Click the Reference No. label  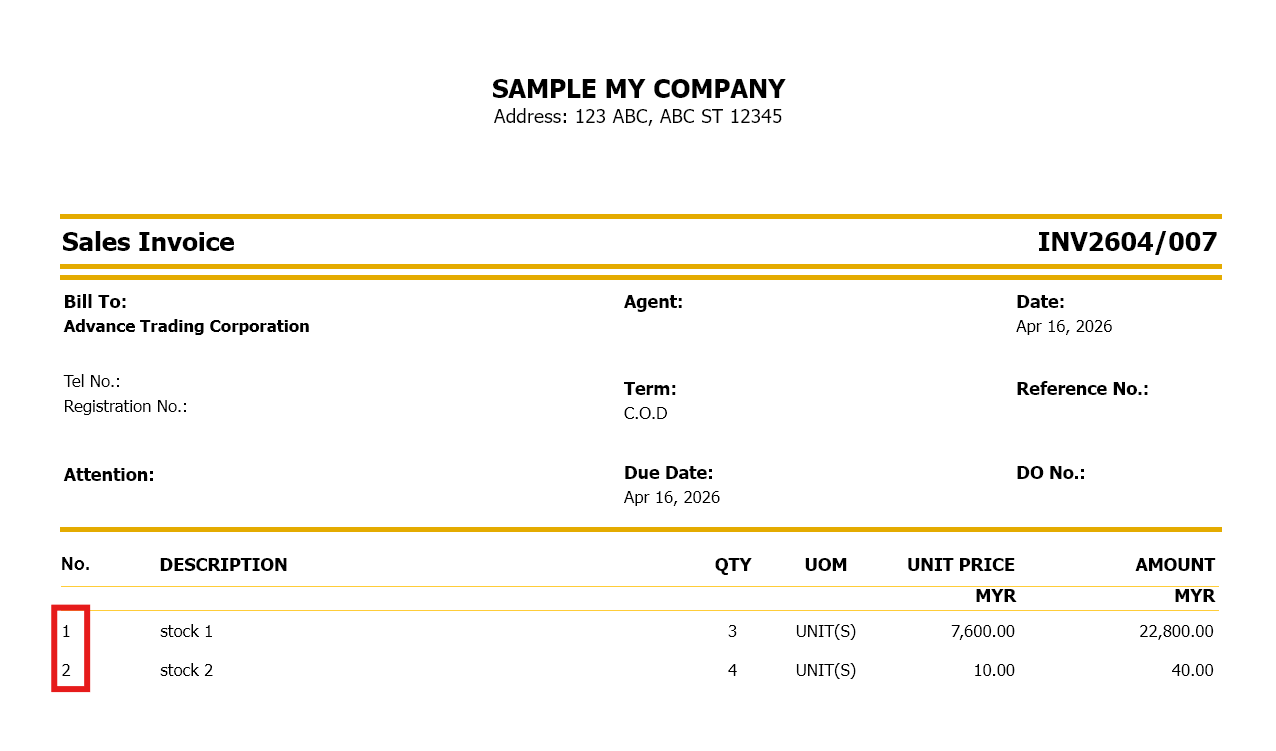click(x=1082, y=389)
